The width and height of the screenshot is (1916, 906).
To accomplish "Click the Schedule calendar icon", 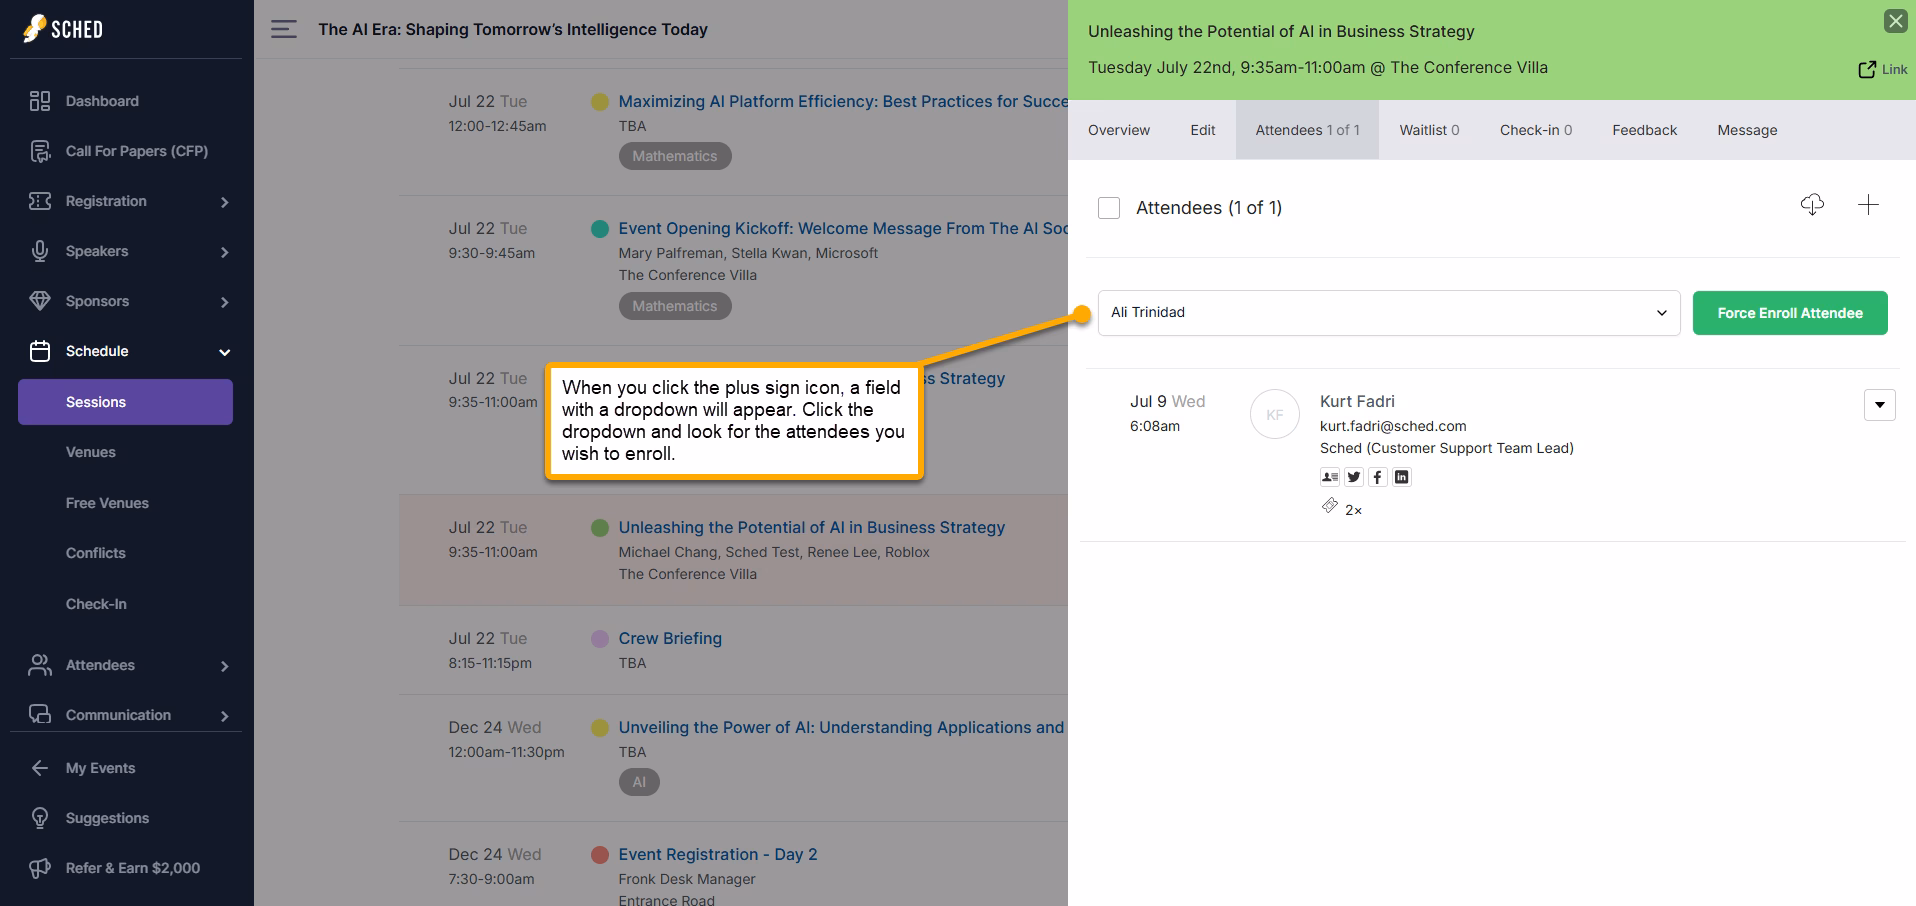I will point(40,351).
